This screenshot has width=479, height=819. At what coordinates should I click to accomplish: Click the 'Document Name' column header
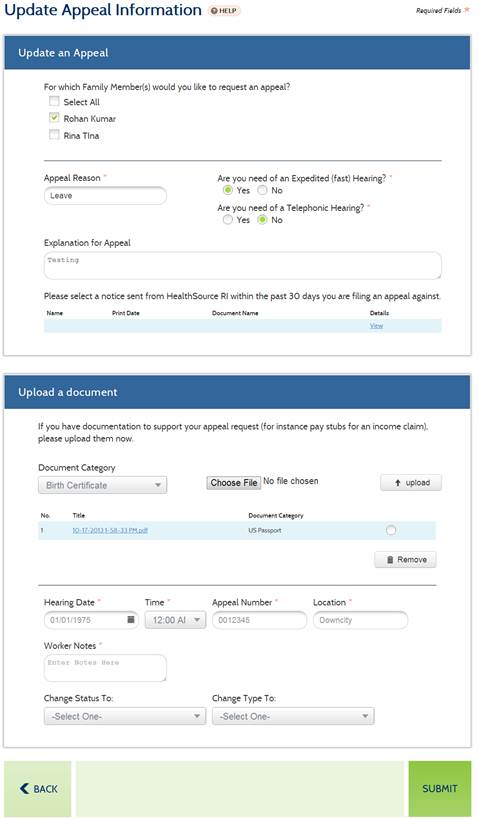(235, 313)
